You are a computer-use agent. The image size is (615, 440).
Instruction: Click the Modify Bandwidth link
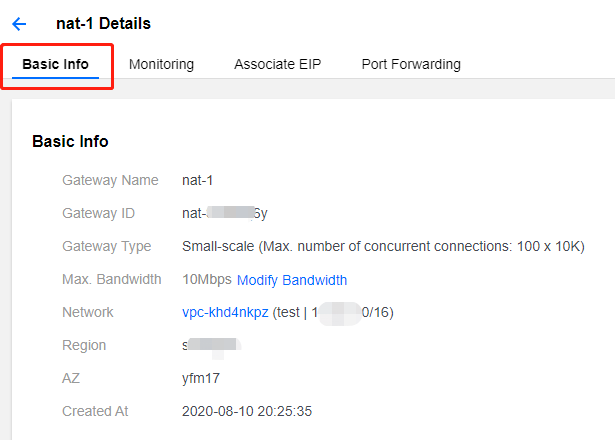pyautogui.click(x=292, y=280)
